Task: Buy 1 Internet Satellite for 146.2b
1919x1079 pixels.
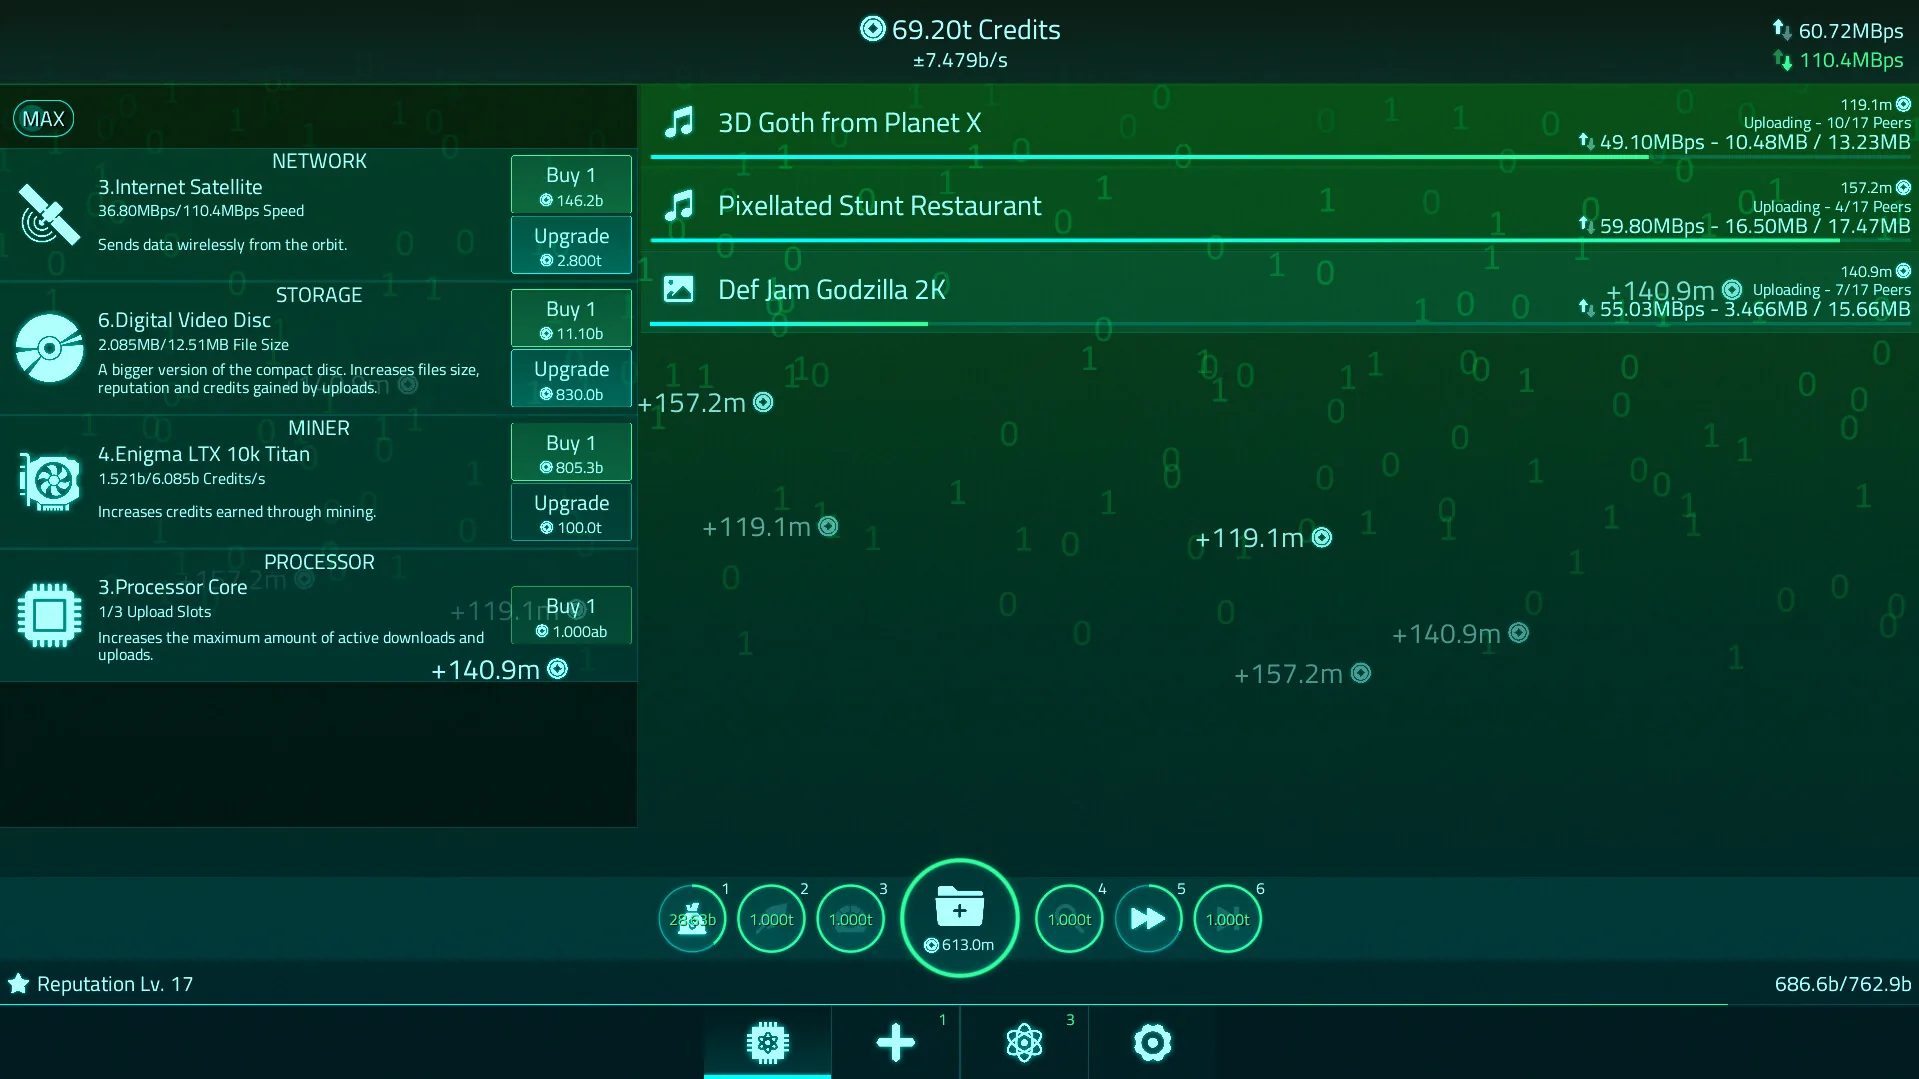Action: click(x=571, y=185)
